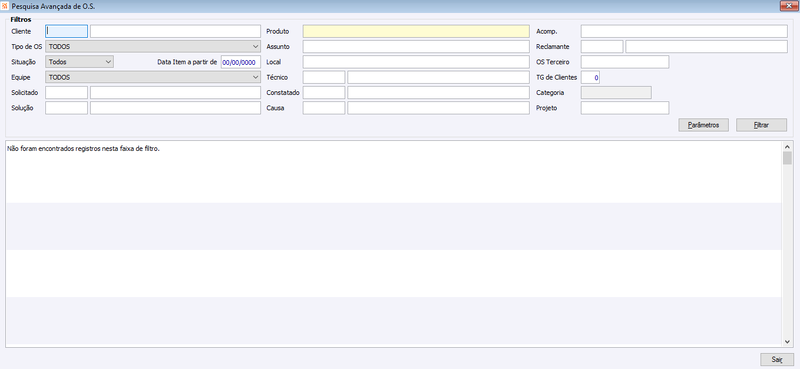Viewport: 800px width, 369px height.
Task: Exit with the Sair button
Action: pyautogui.click(x=777, y=359)
